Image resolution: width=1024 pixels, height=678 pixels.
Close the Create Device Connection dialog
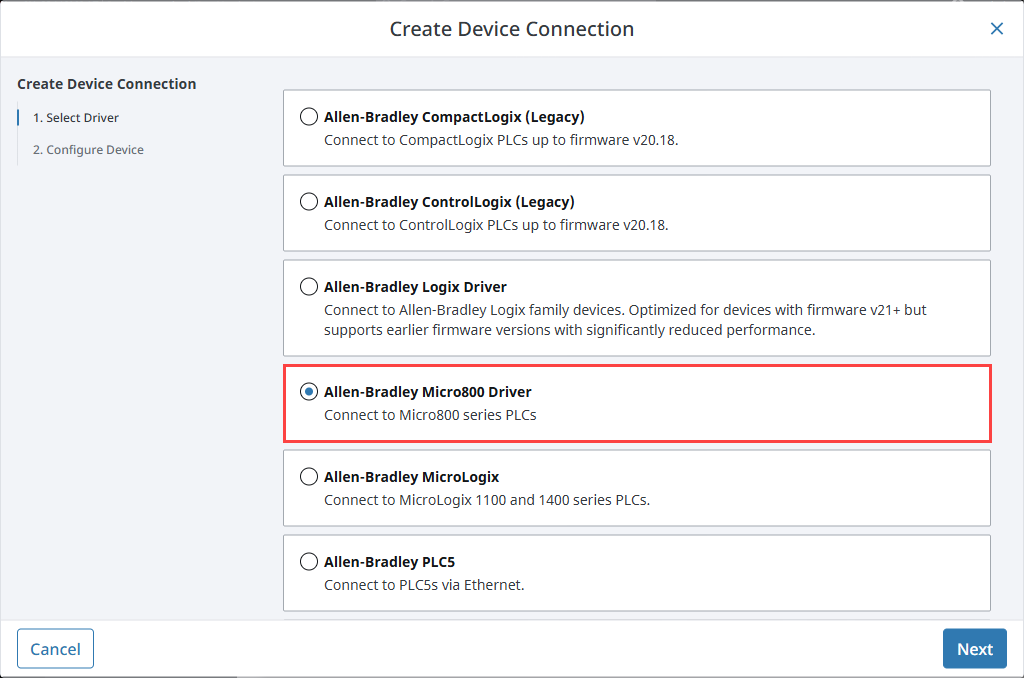(997, 29)
